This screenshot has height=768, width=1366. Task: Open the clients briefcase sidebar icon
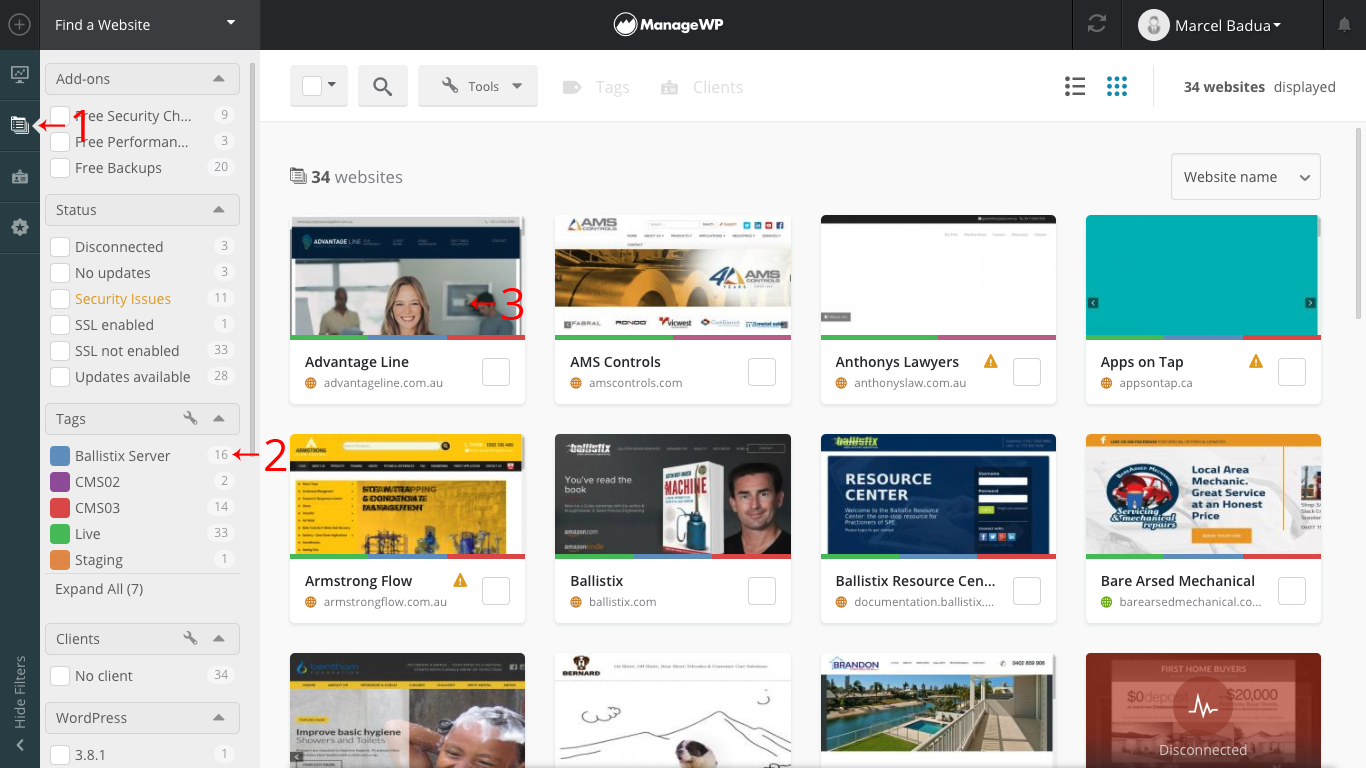[19, 176]
